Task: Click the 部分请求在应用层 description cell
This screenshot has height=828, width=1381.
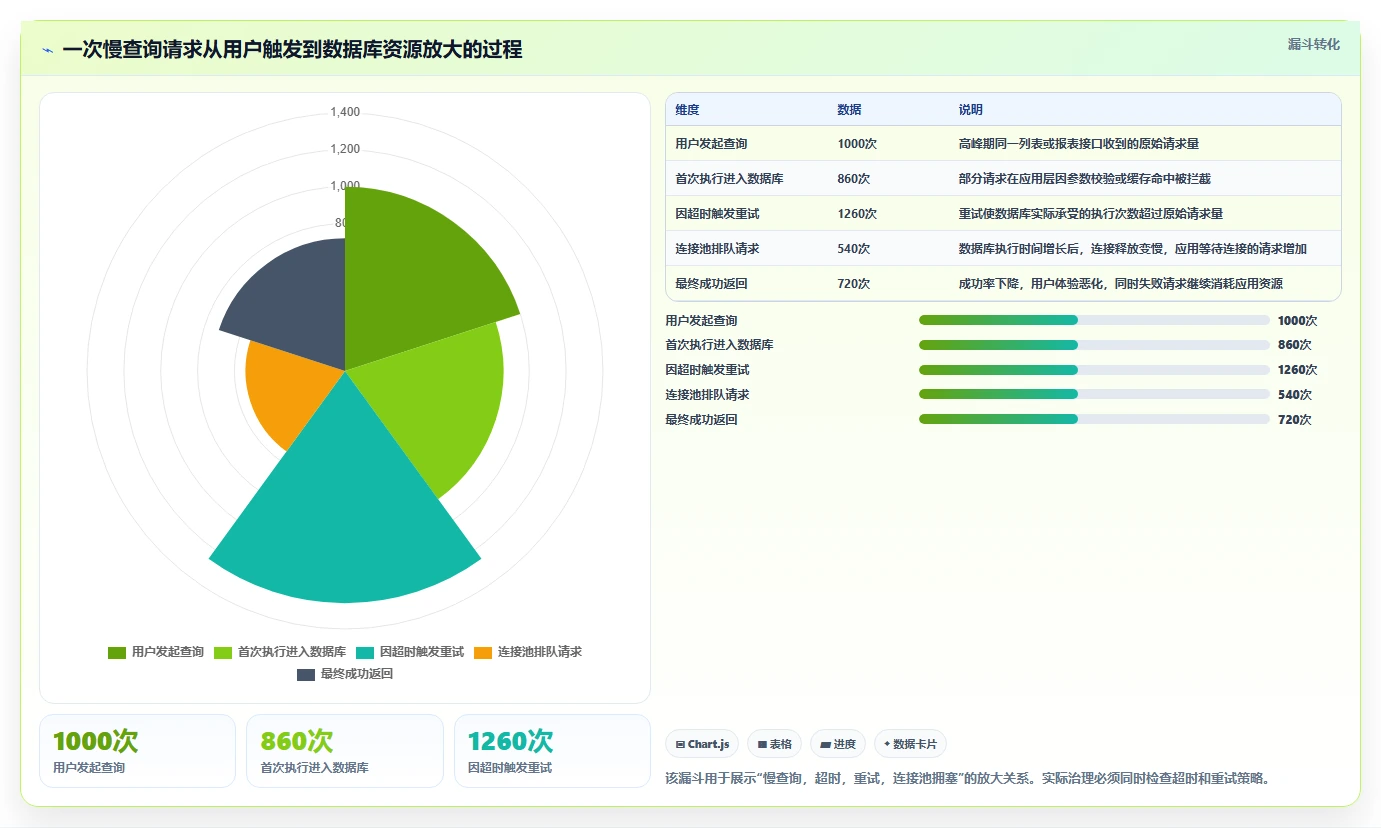Action: click(x=1145, y=179)
